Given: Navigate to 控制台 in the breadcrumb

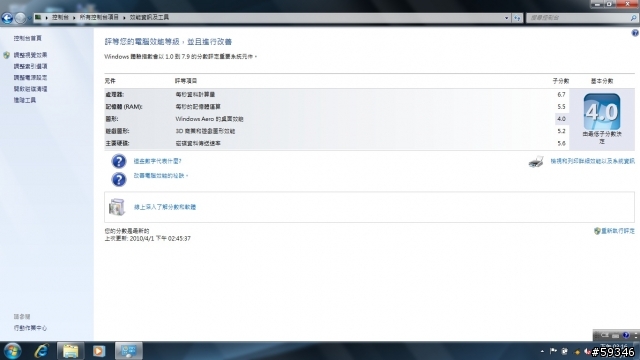Looking at the screenshot, I should coord(60,18).
